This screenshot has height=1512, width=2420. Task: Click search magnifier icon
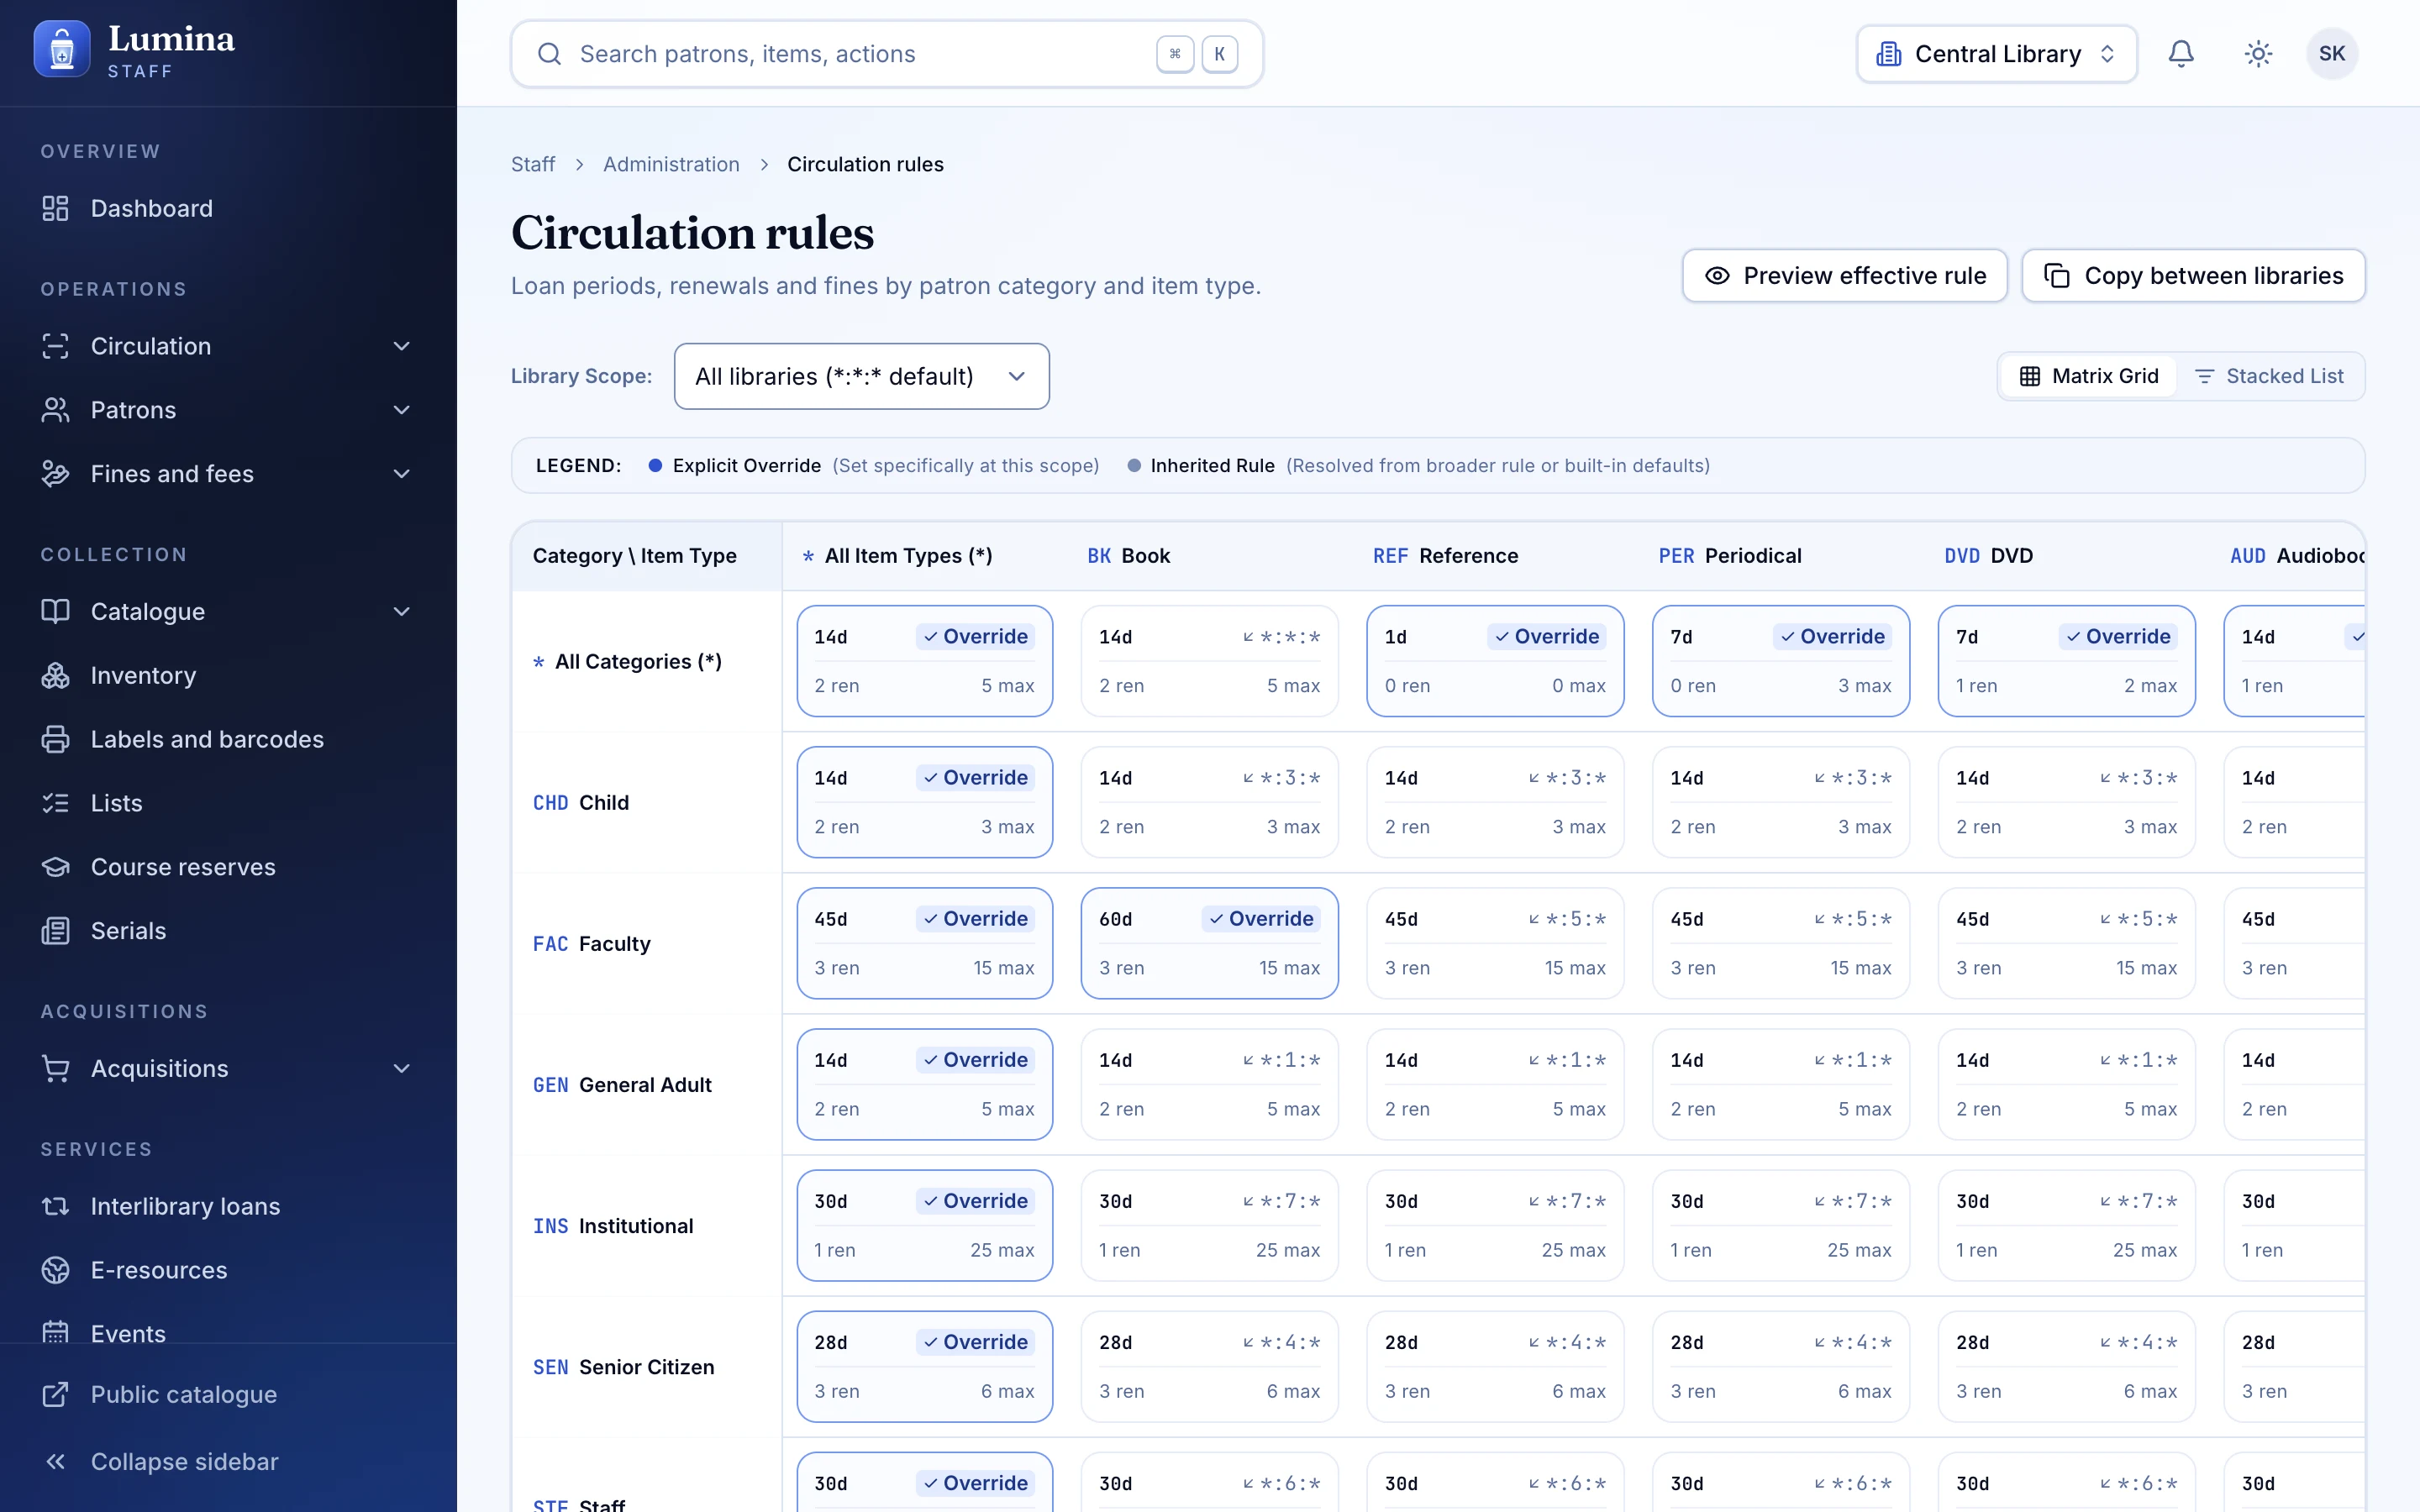pos(549,54)
